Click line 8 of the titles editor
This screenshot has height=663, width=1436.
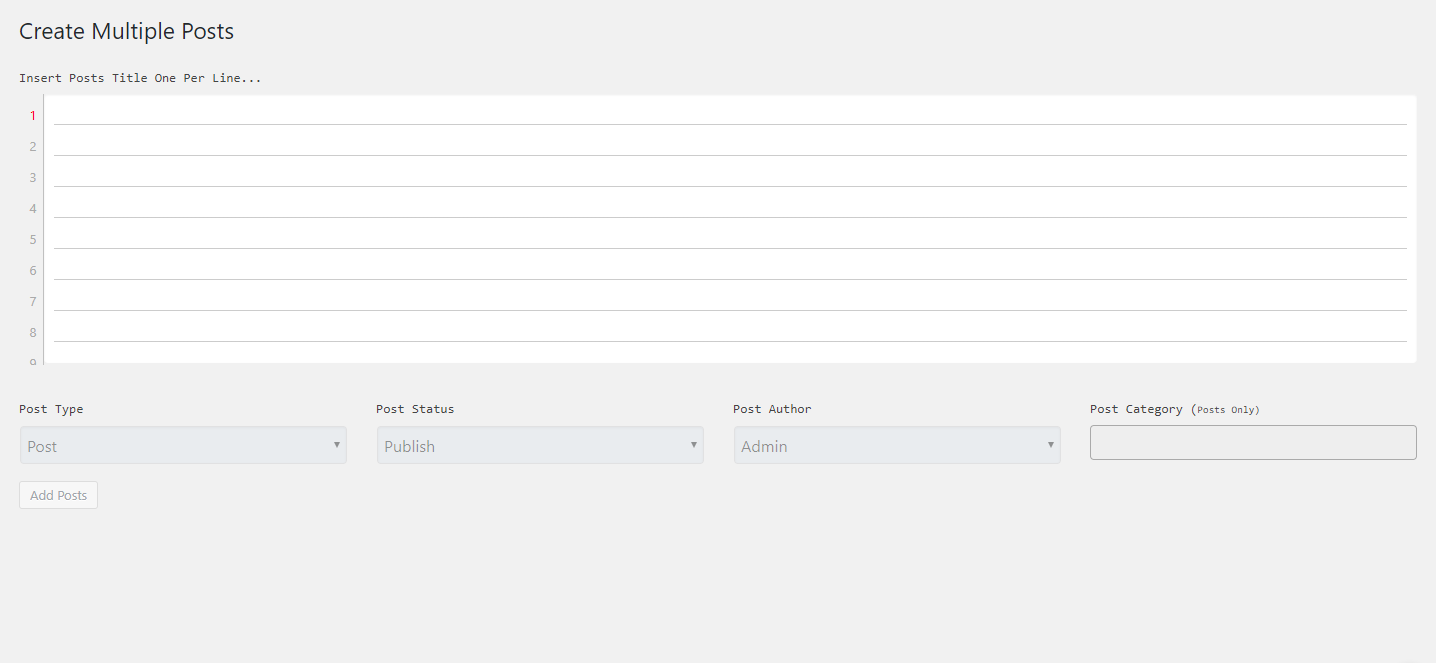[730, 327]
